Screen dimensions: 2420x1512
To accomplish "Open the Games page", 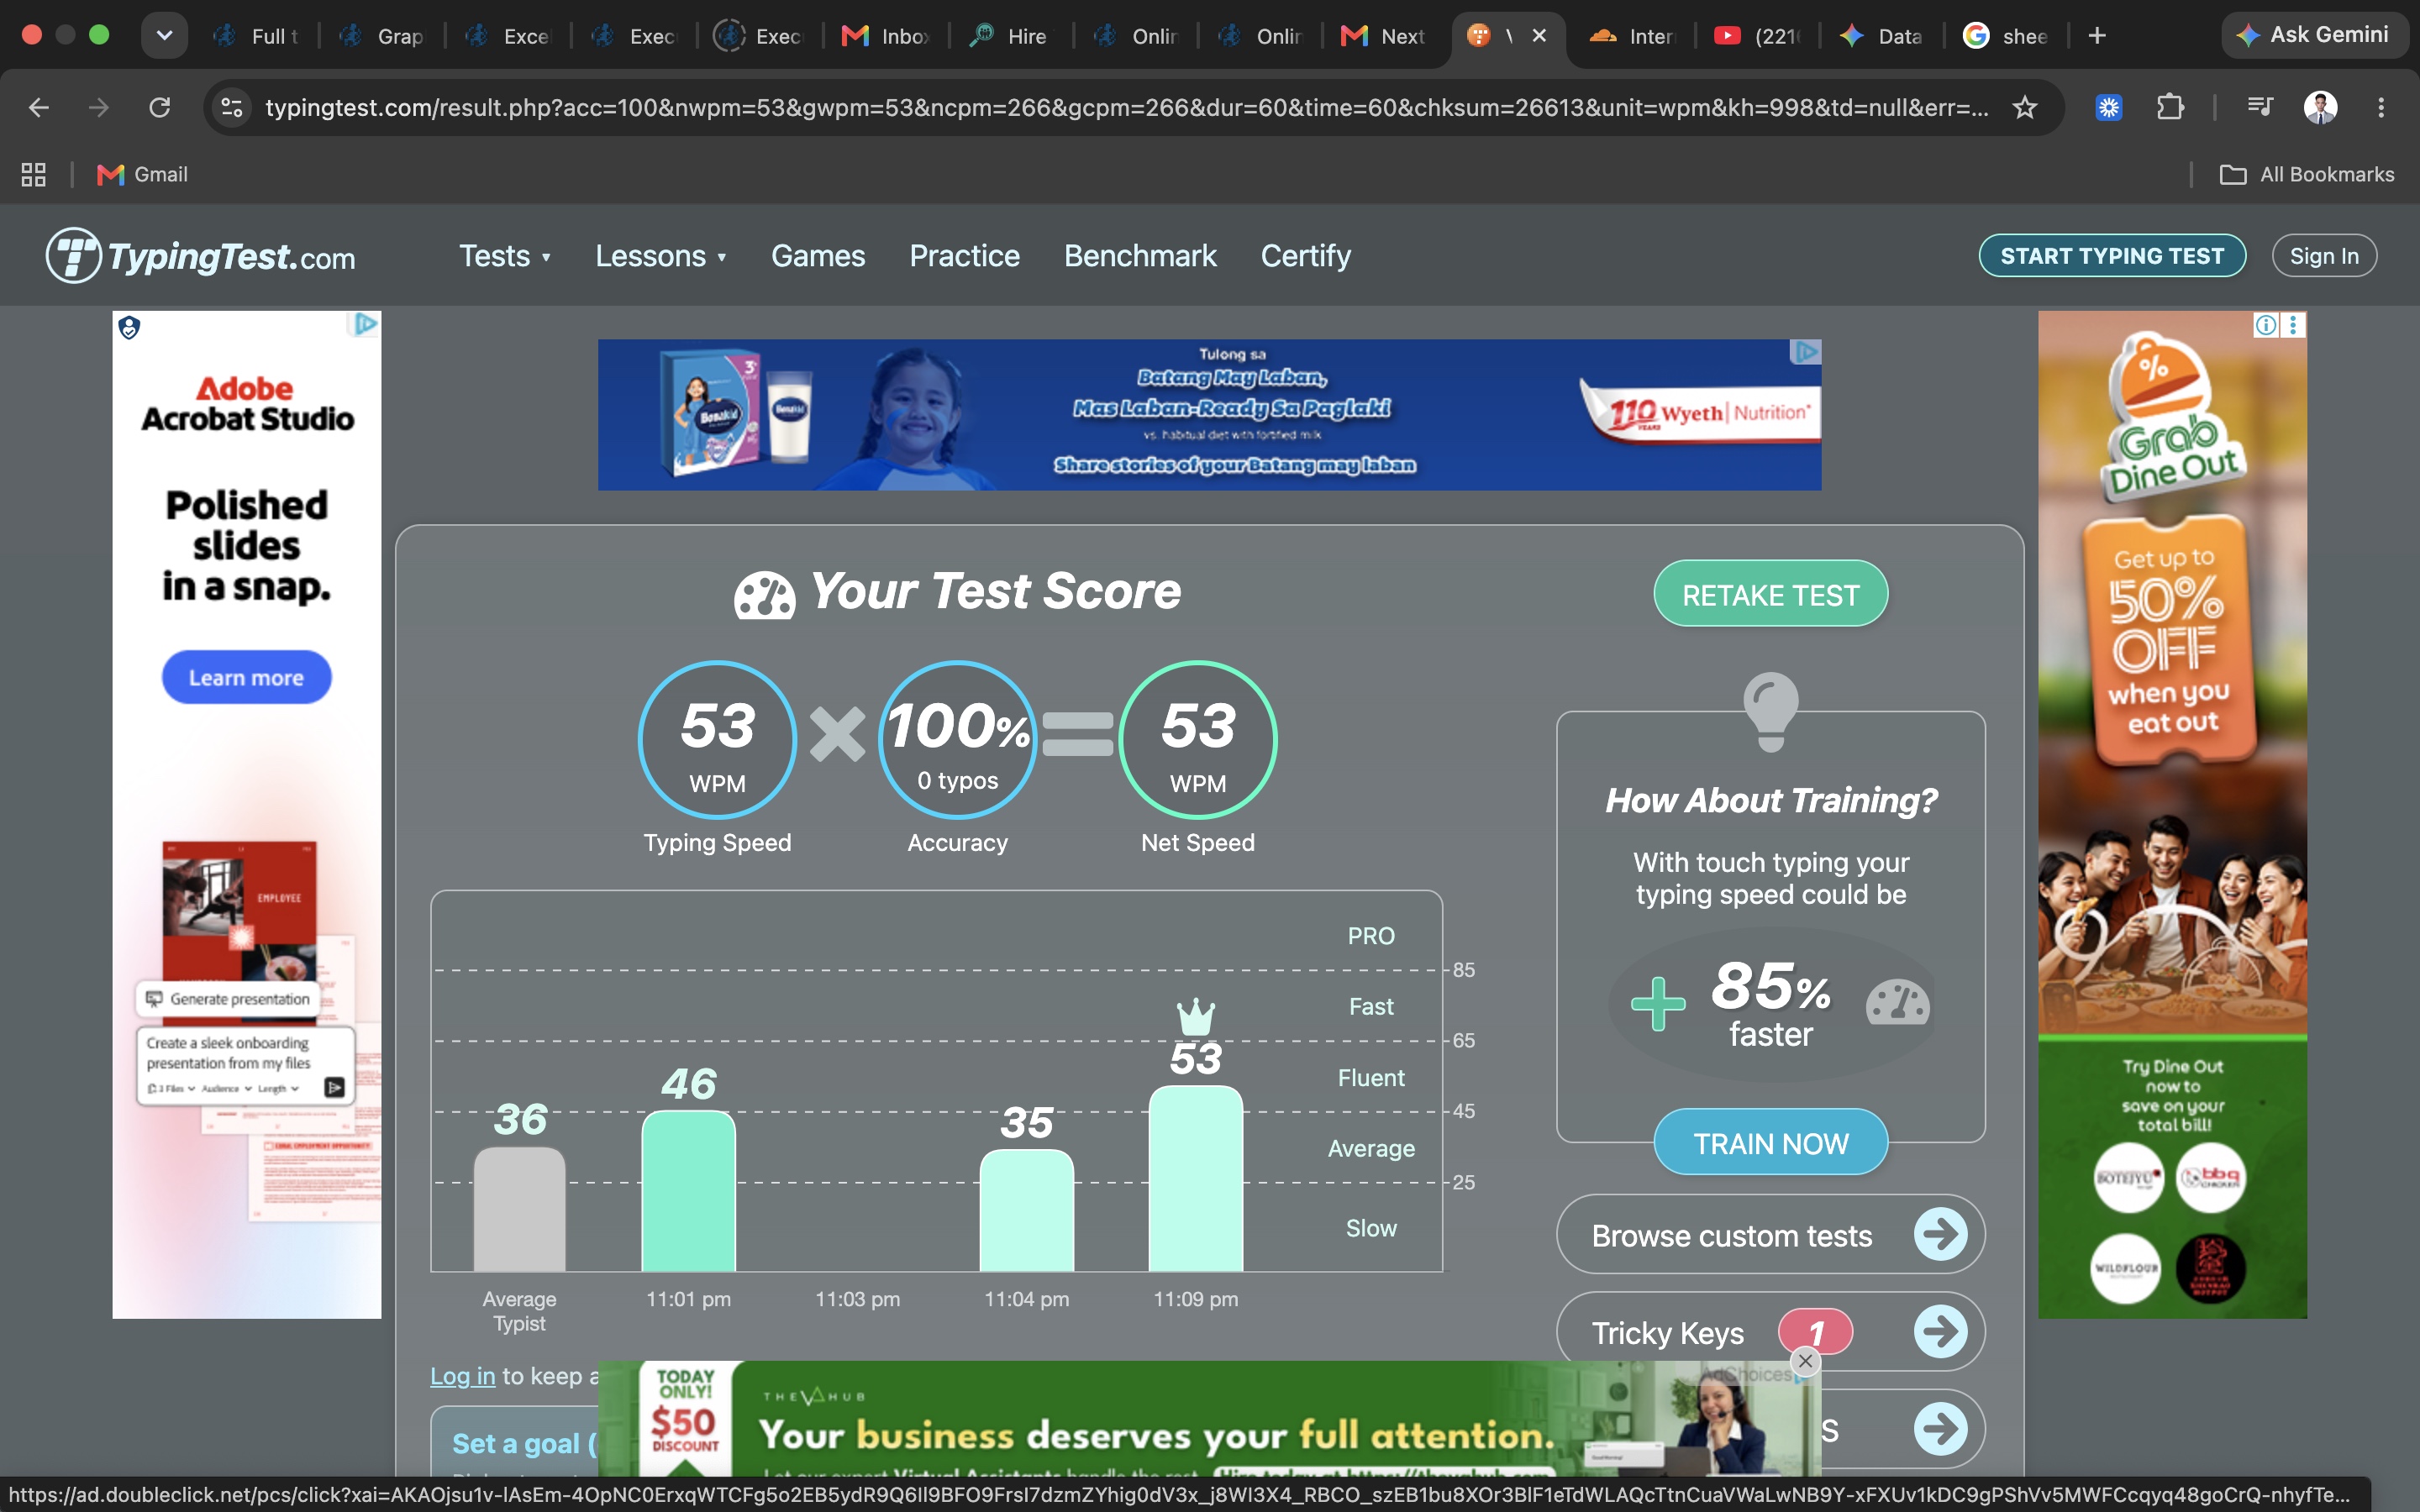I will point(818,256).
